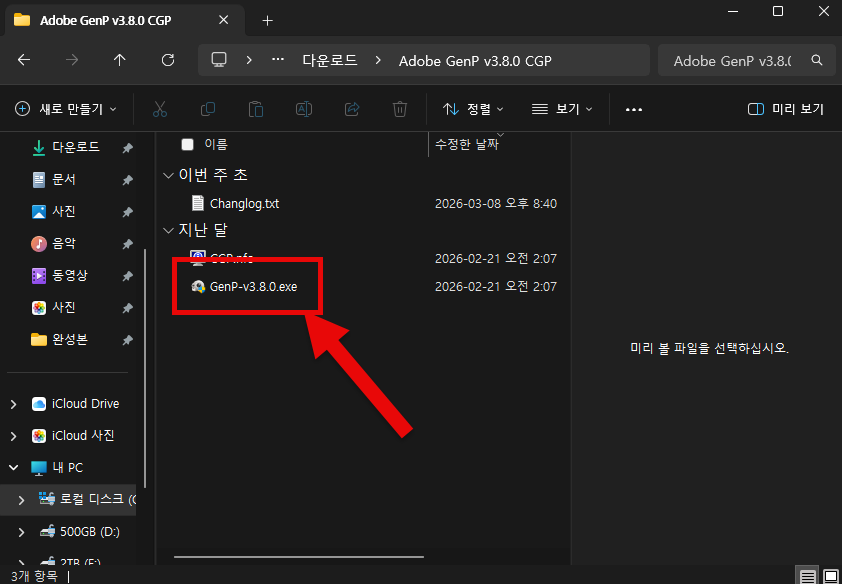Click the forward navigation arrow
The height and width of the screenshot is (584, 842).
coord(71,60)
